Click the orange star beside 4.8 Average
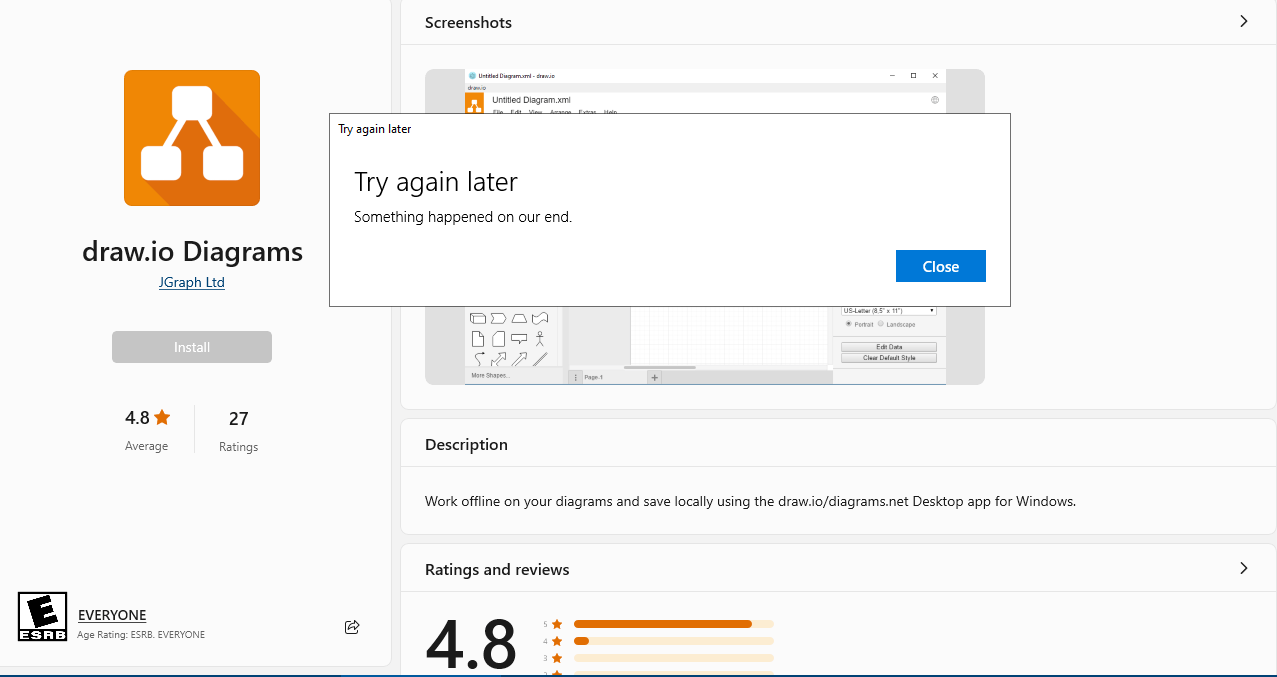This screenshot has height=677, width=1277. [x=162, y=417]
